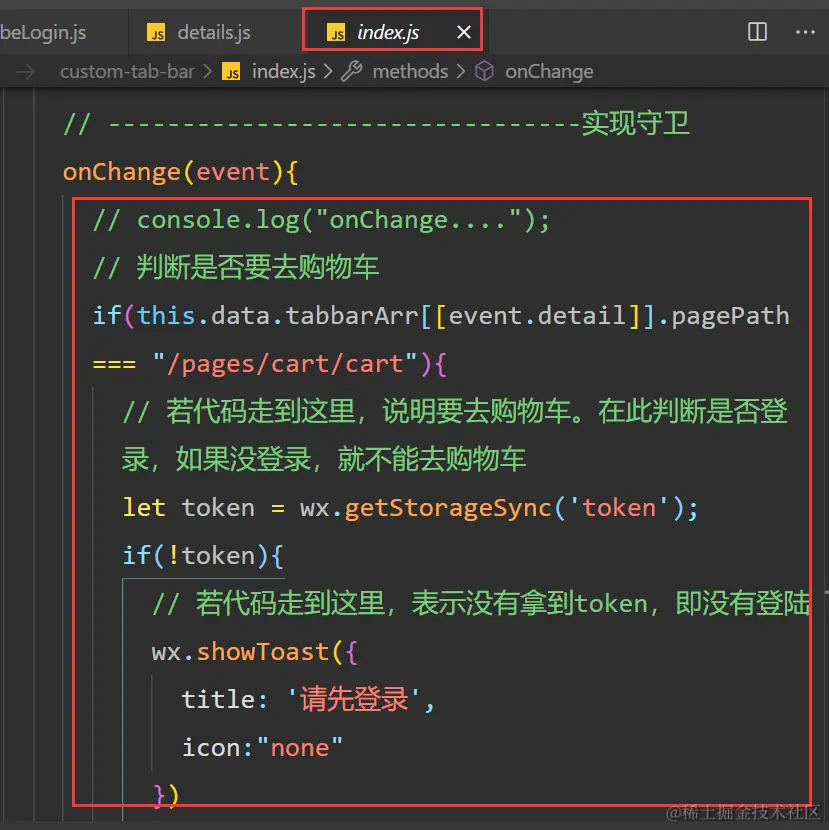Click the JS icon on details.js tab
The height and width of the screenshot is (830, 829).
coord(156,32)
